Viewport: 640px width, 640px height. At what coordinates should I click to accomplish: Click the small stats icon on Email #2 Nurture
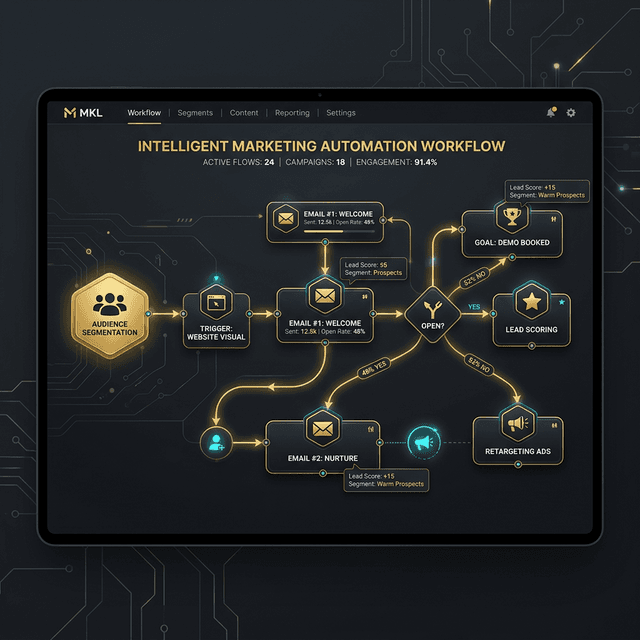pyautogui.click(x=371, y=429)
